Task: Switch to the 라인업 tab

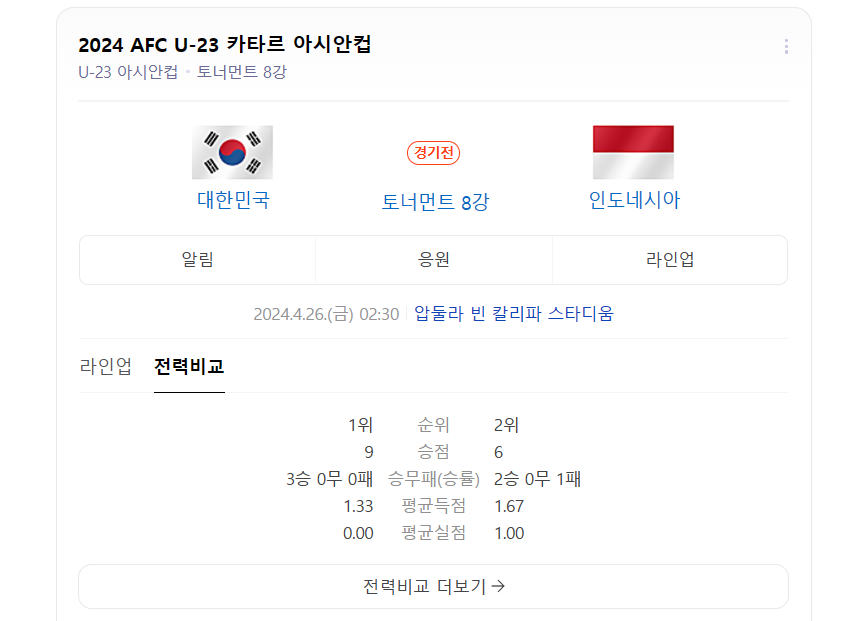Action: pyautogui.click(x=108, y=367)
